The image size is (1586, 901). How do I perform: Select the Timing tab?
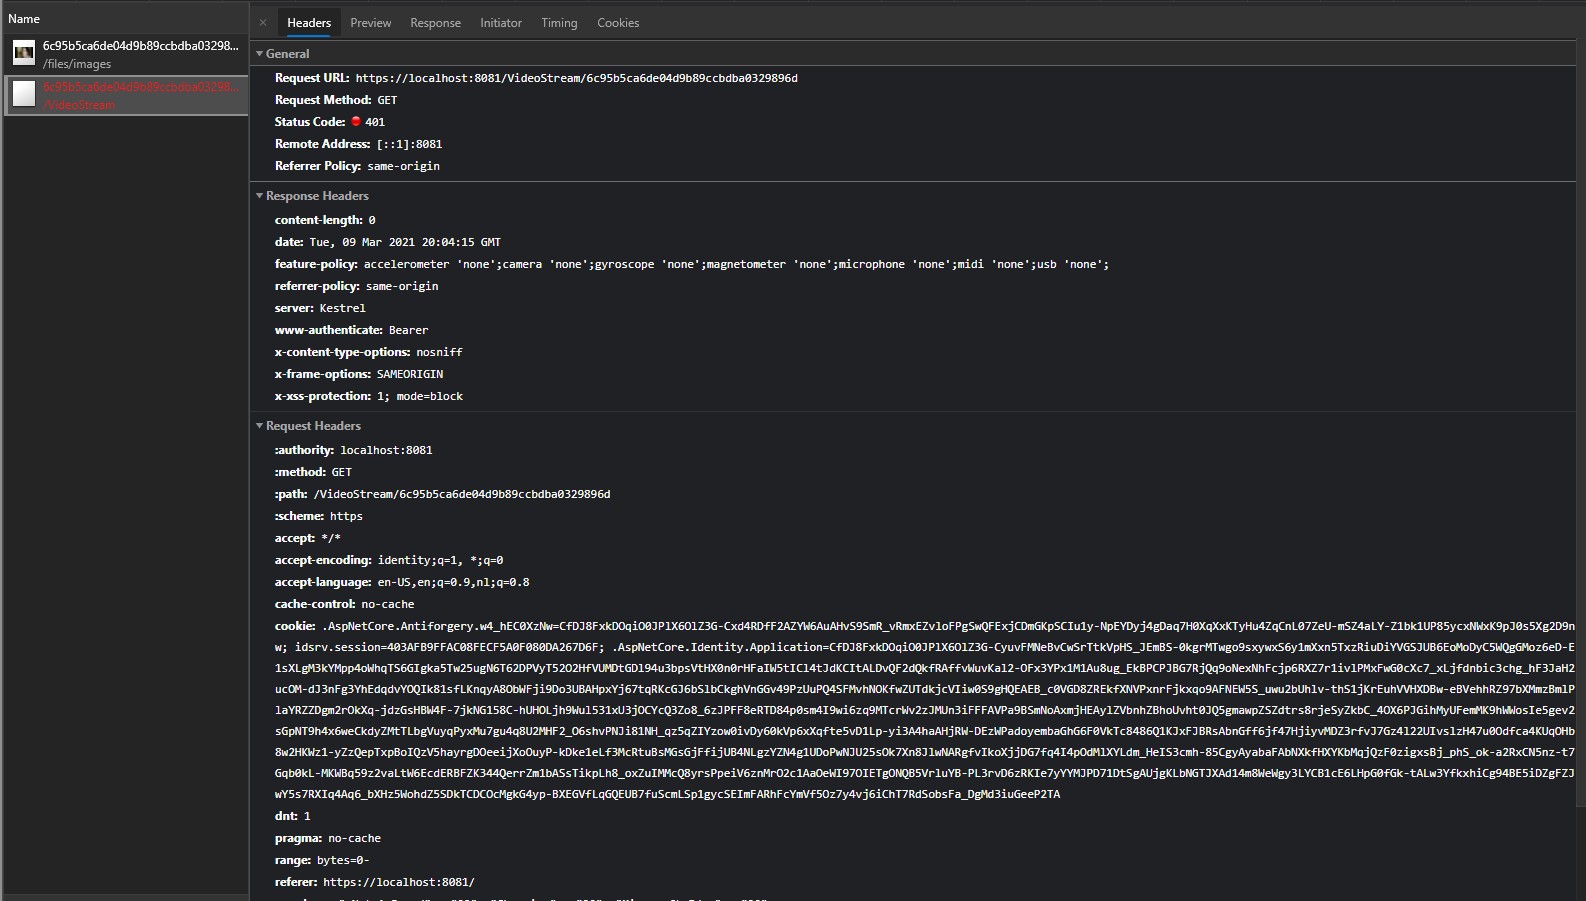(x=558, y=22)
